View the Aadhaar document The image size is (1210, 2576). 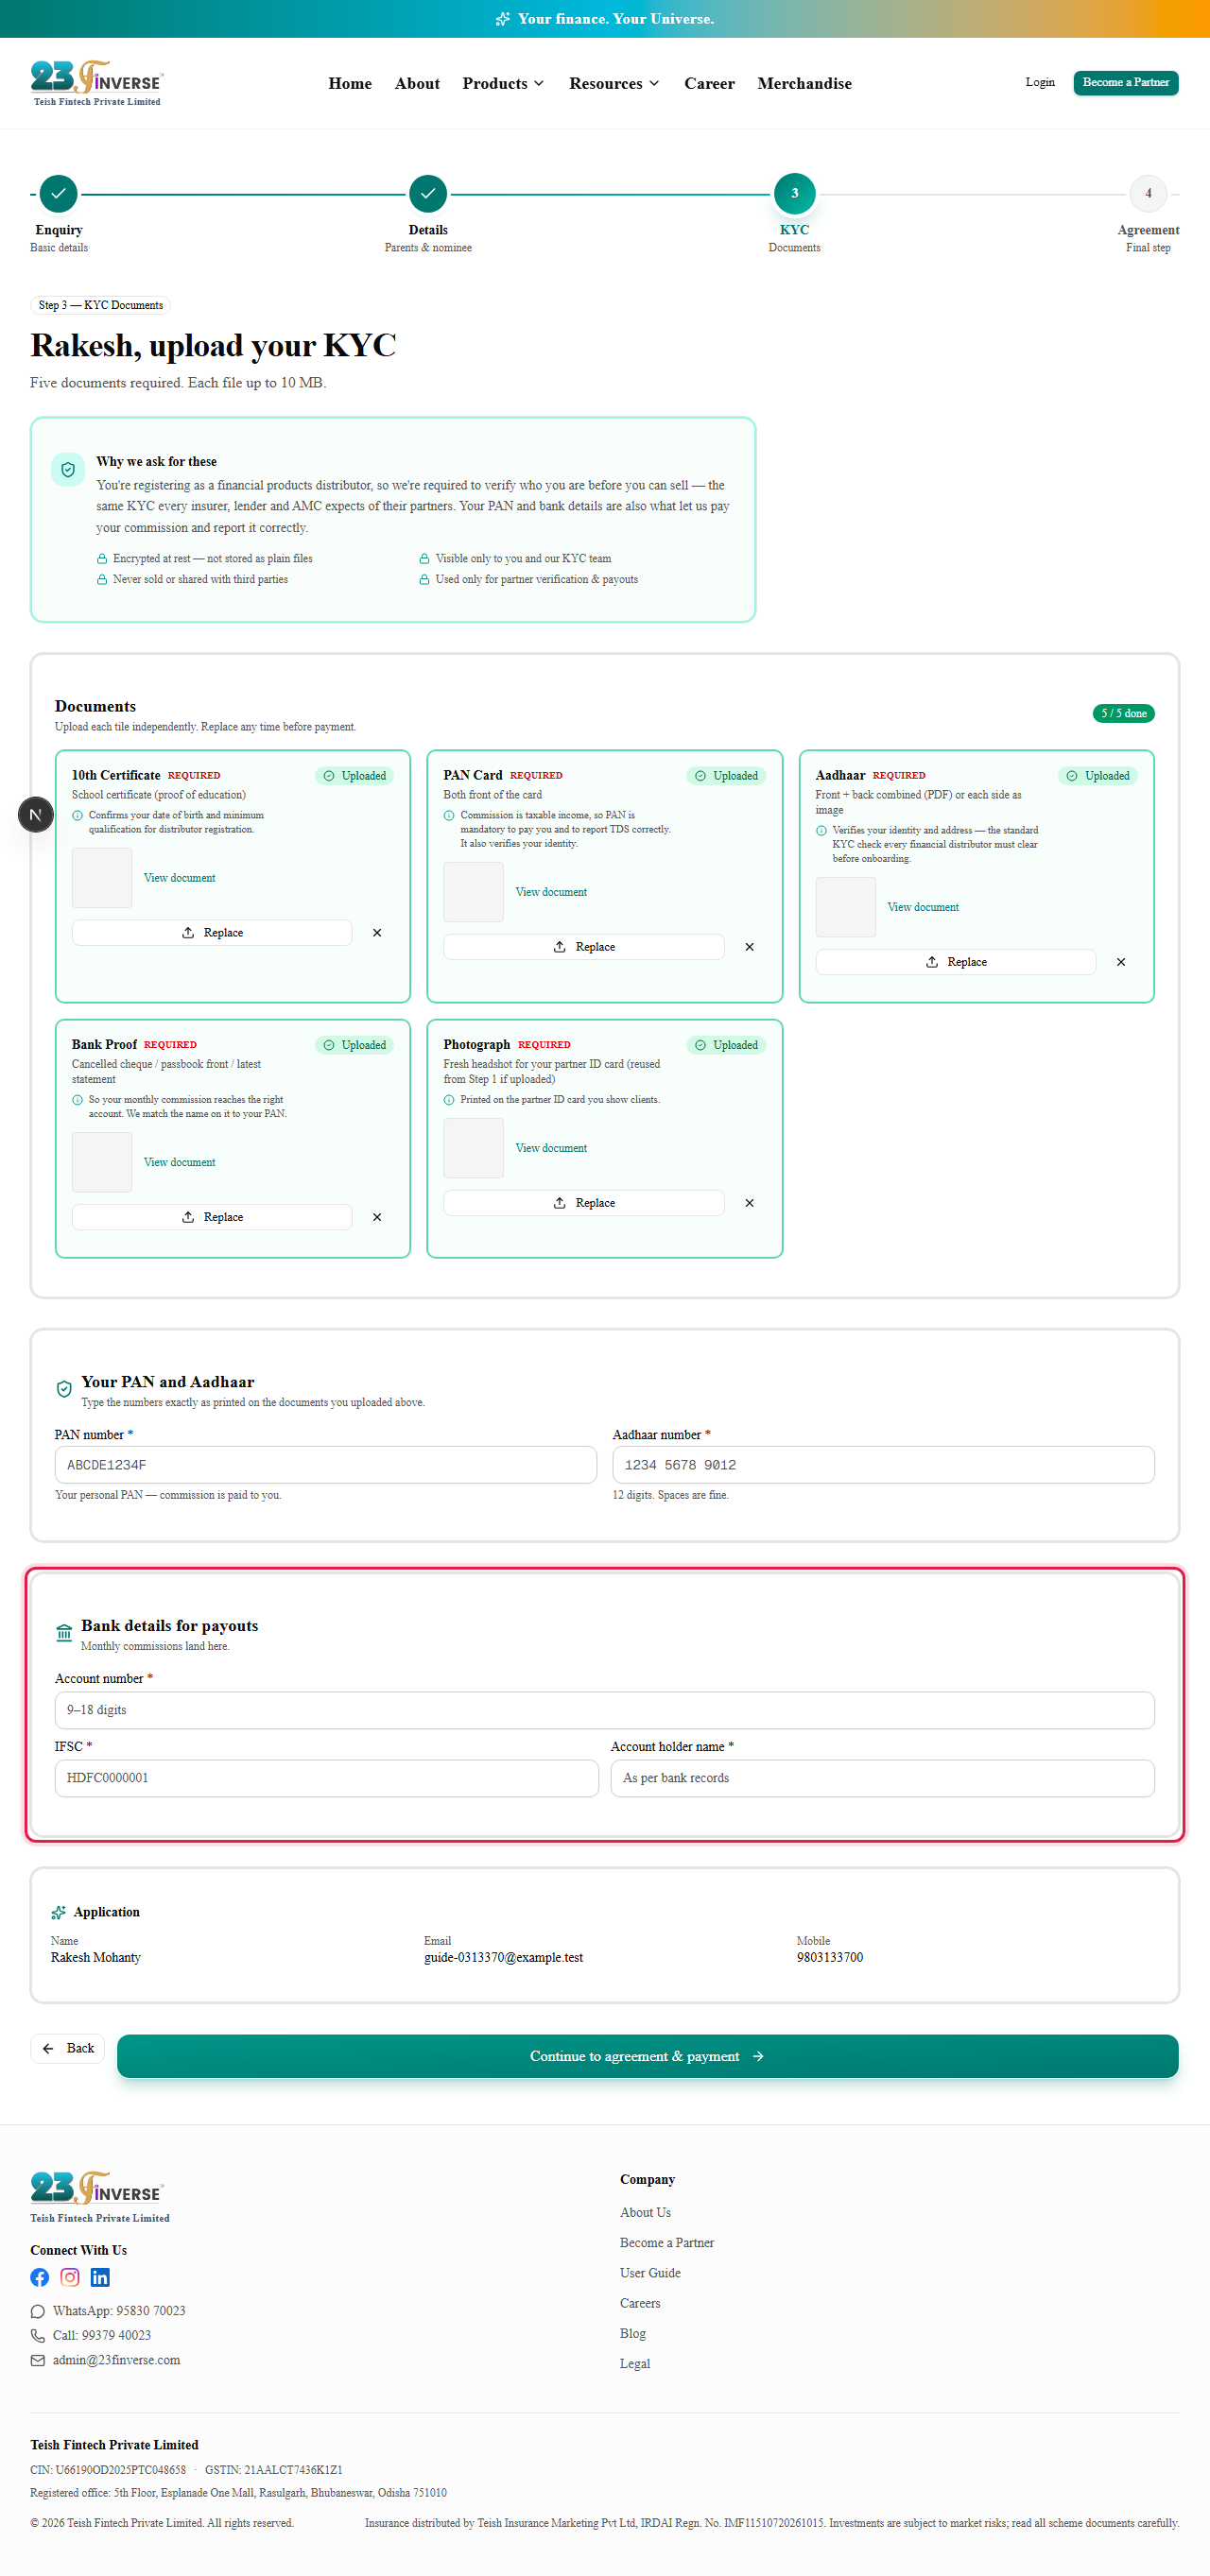(x=923, y=907)
